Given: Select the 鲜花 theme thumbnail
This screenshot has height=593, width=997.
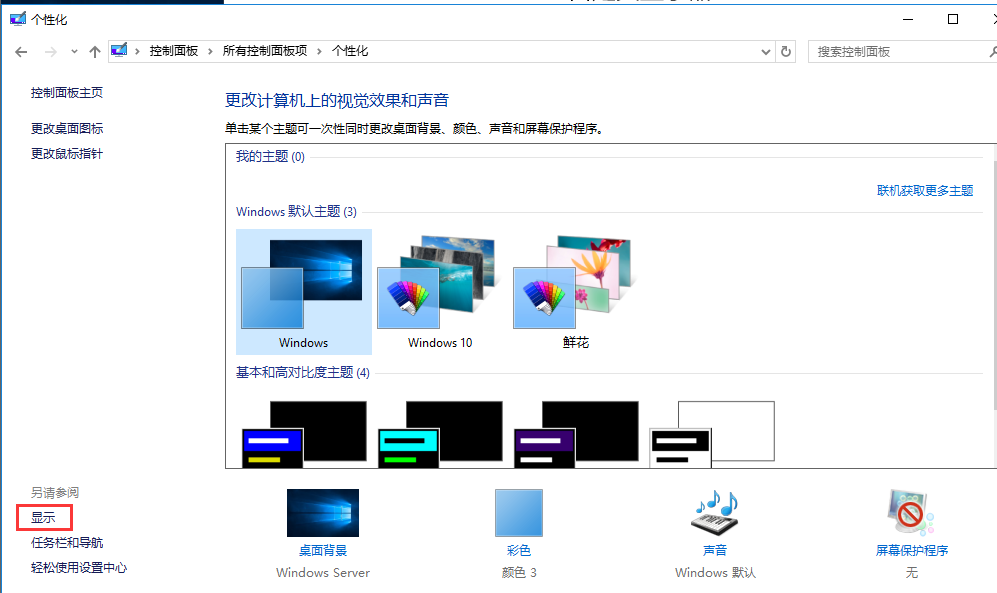Looking at the screenshot, I should pyautogui.click(x=575, y=292).
